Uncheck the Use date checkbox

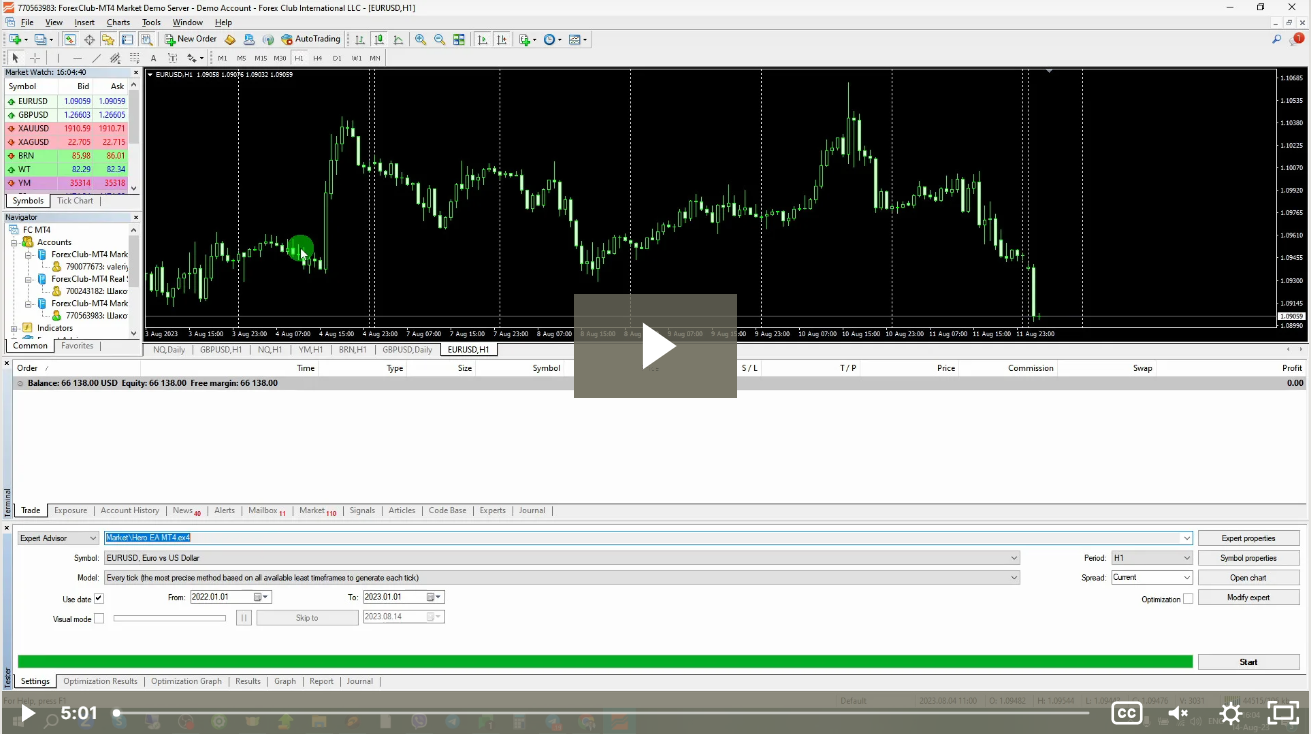[x=98, y=597]
